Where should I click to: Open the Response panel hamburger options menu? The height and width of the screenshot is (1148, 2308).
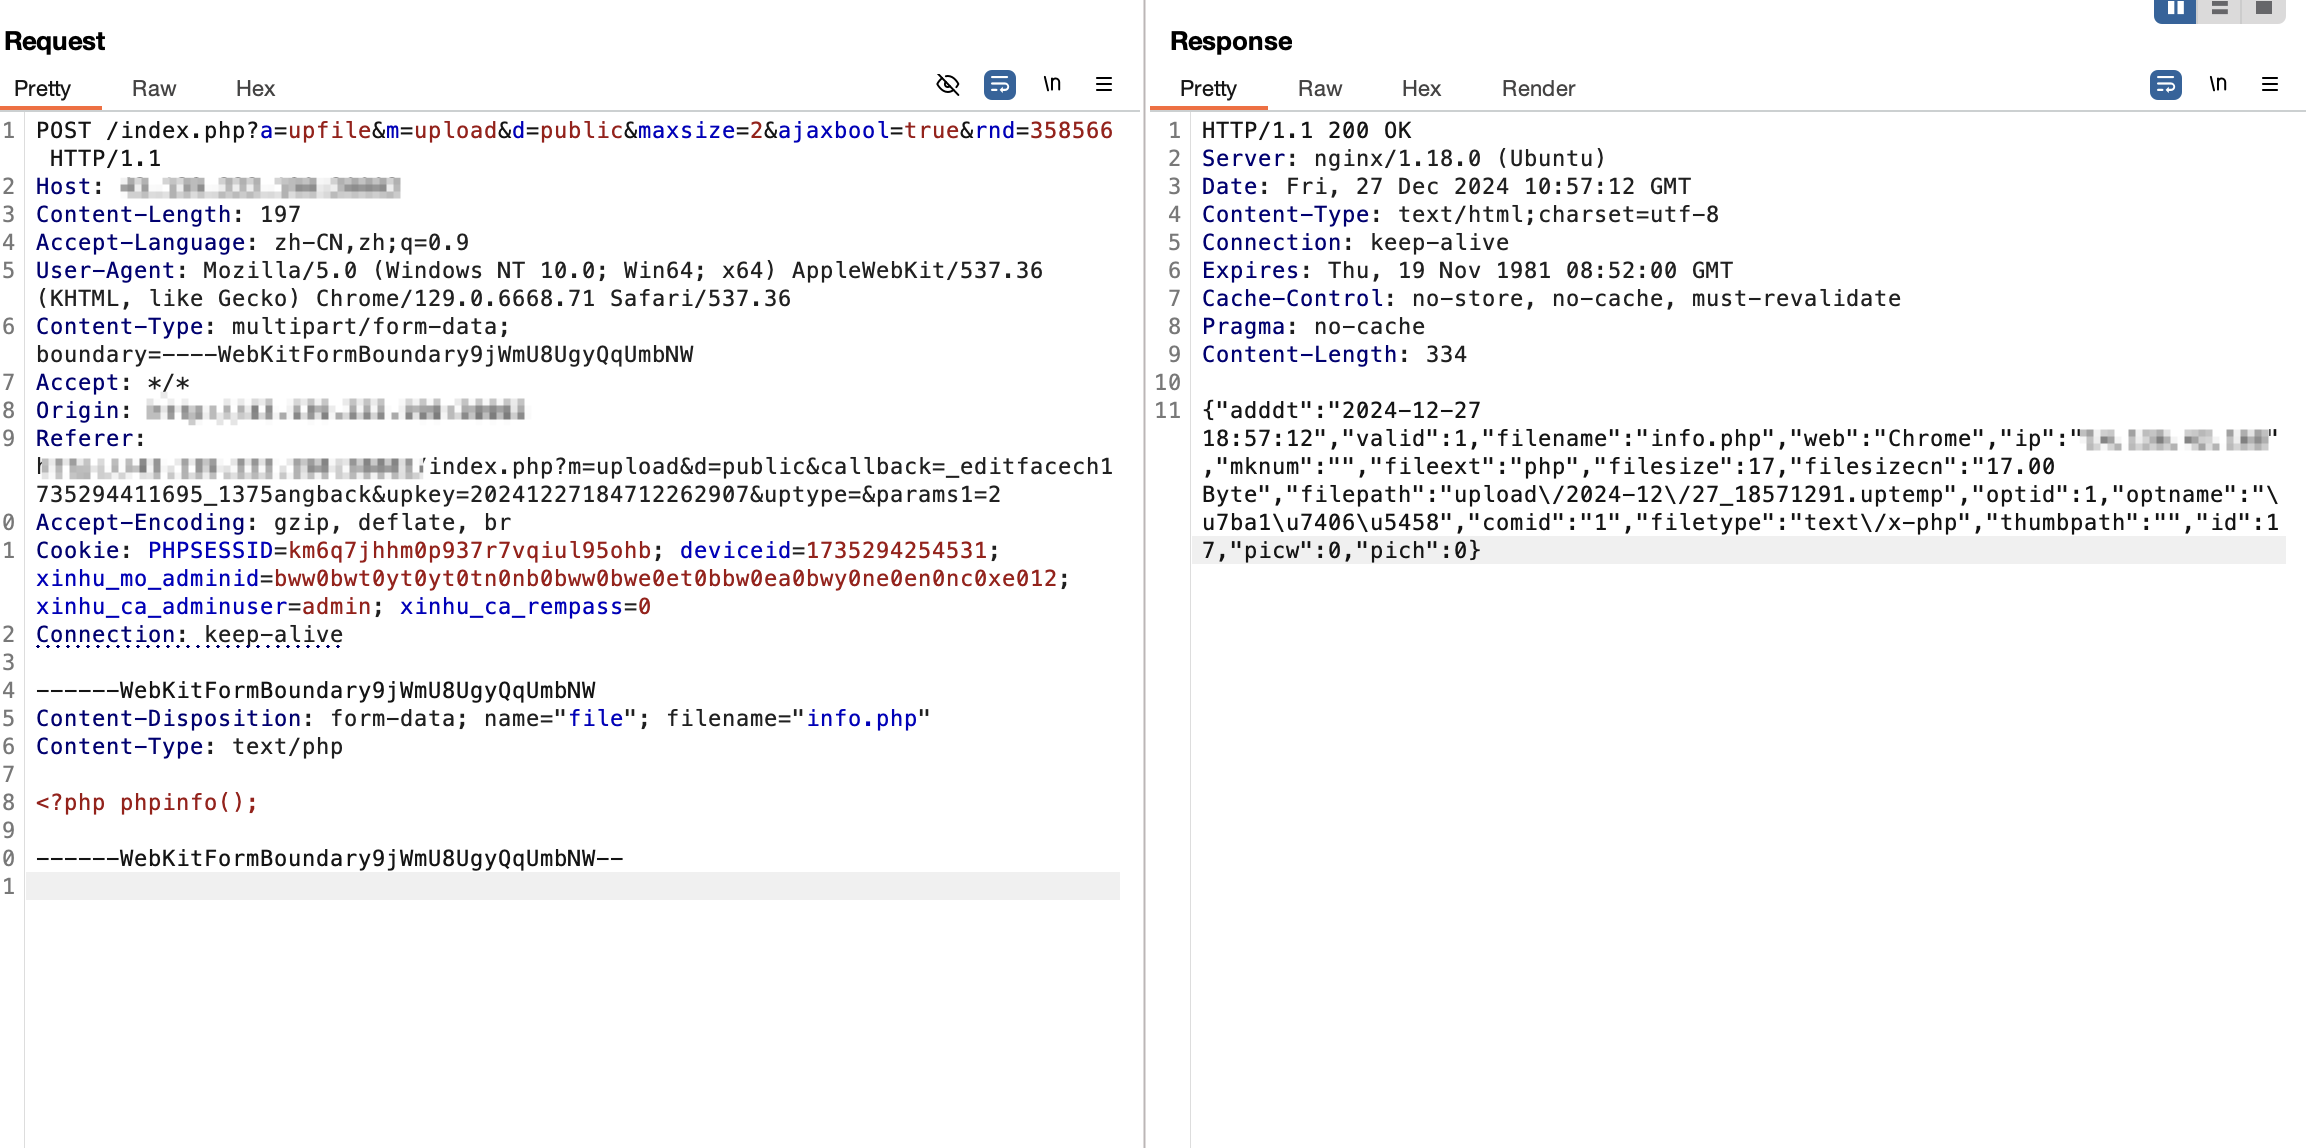click(x=2270, y=85)
